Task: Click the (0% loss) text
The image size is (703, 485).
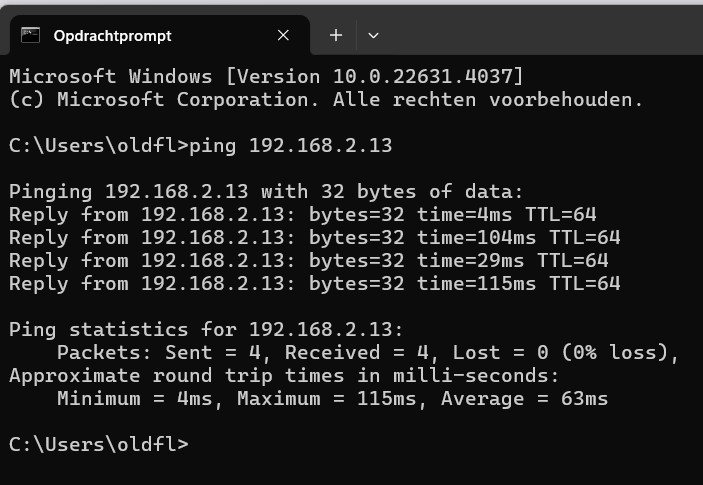Action: click(x=621, y=353)
